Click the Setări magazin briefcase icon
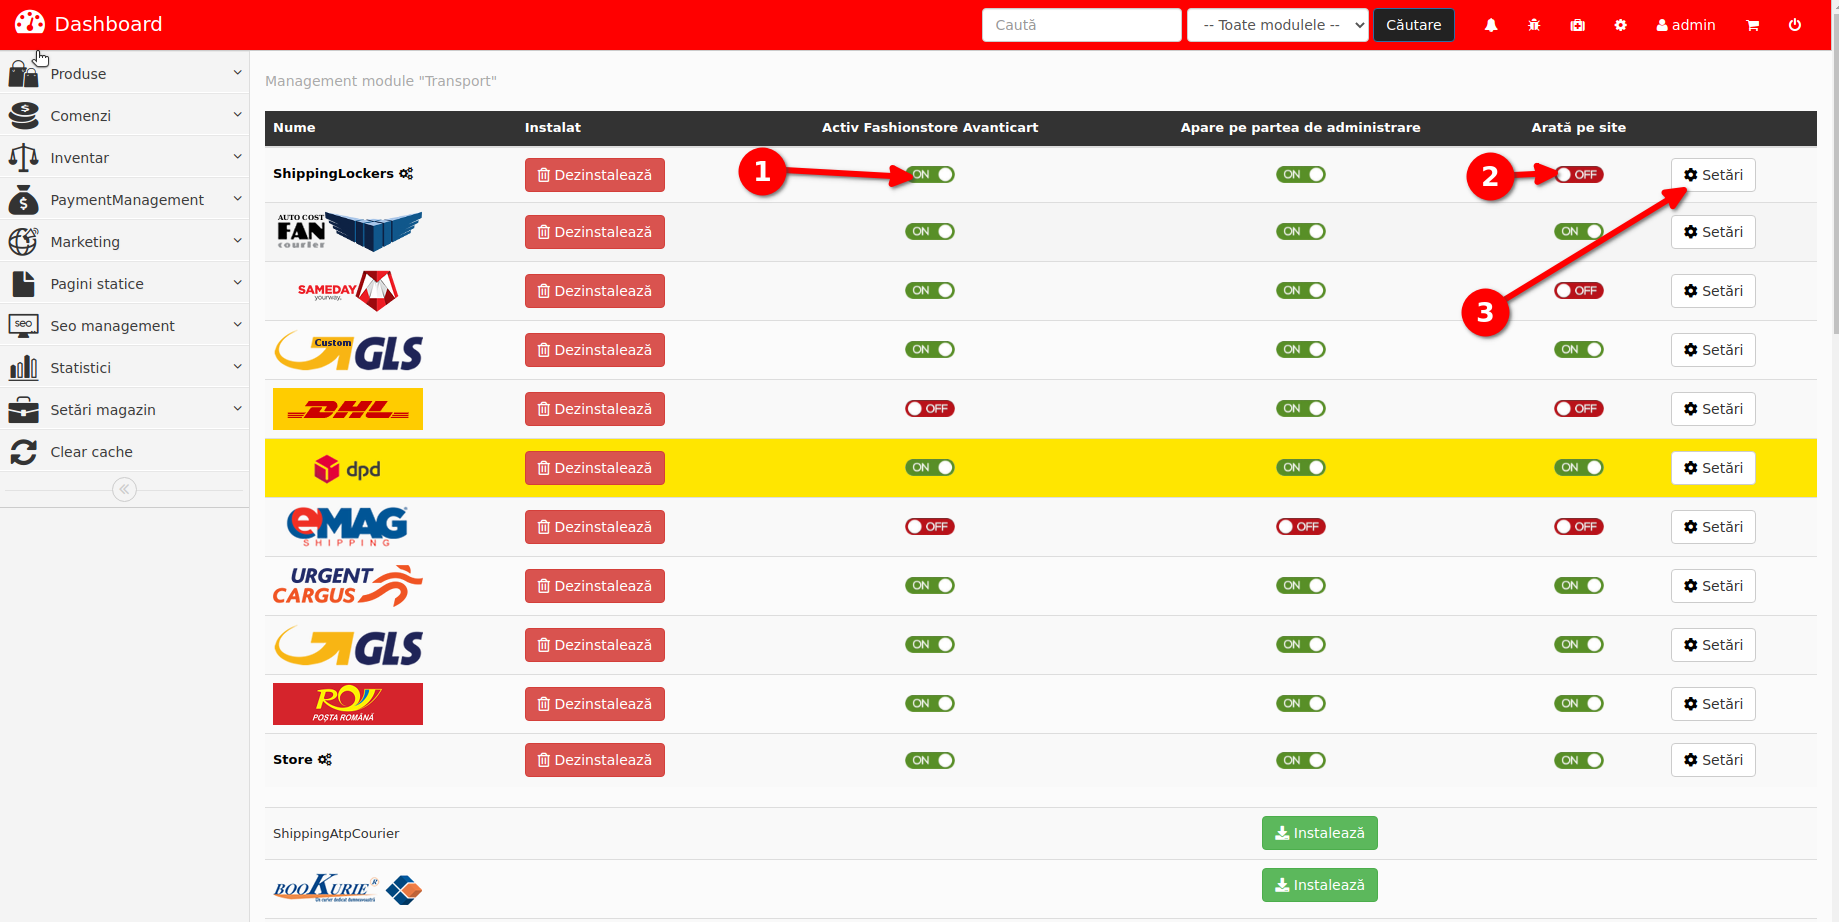Screen dimensions: 1839x922 (x=23, y=409)
